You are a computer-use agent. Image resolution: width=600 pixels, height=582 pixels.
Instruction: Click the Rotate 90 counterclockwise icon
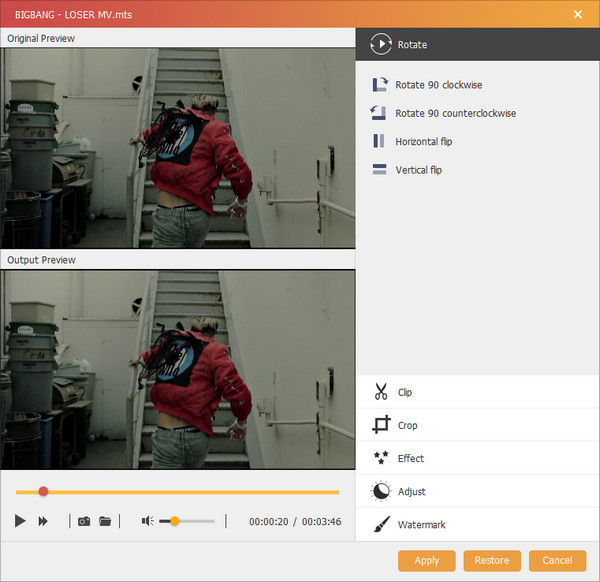click(x=378, y=113)
